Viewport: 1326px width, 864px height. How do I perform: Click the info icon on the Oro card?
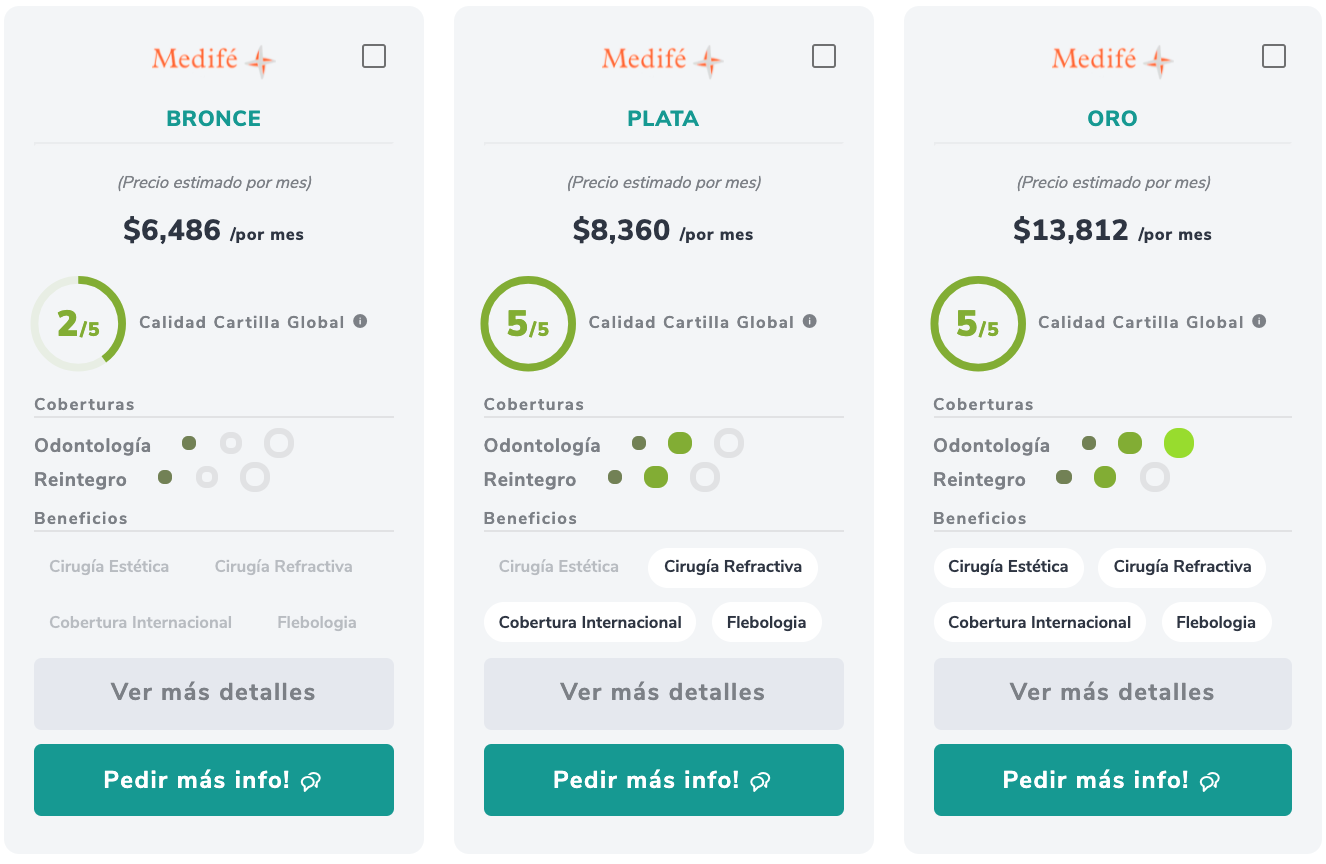click(1259, 321)
